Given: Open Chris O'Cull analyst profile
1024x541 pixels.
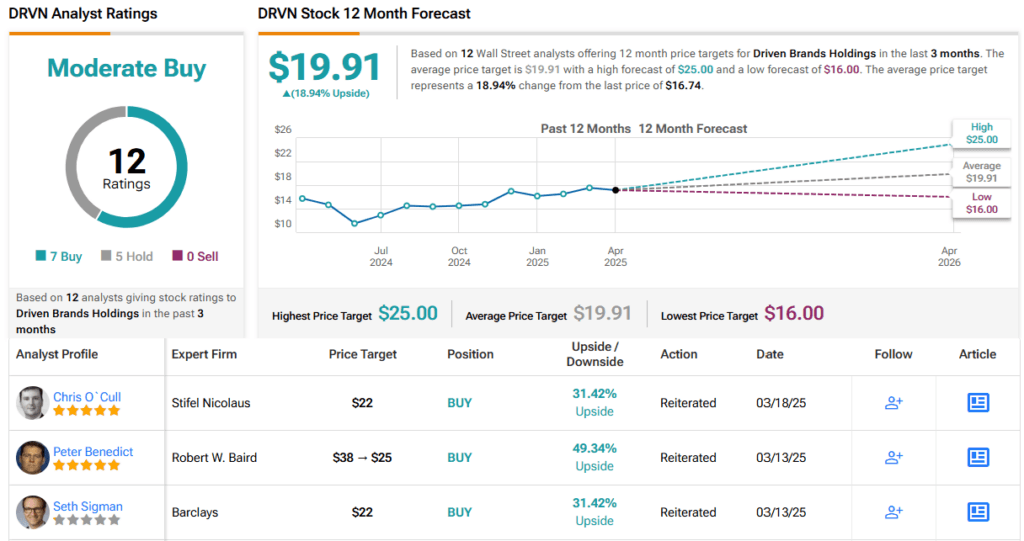Looking at the screenshot, I should click(87, 397).
